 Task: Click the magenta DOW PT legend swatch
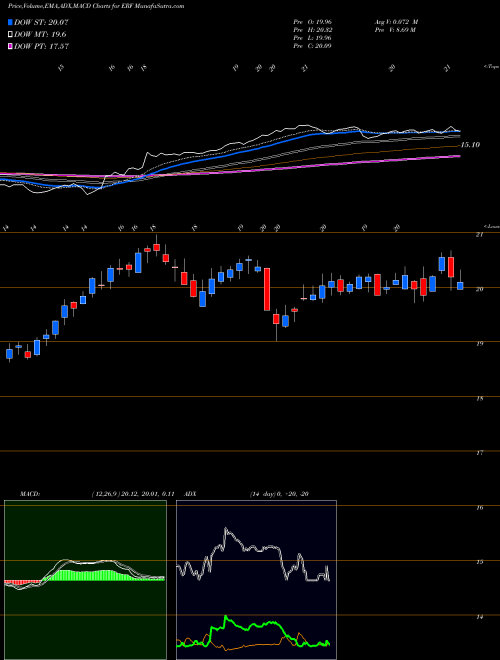pos(10,46)
